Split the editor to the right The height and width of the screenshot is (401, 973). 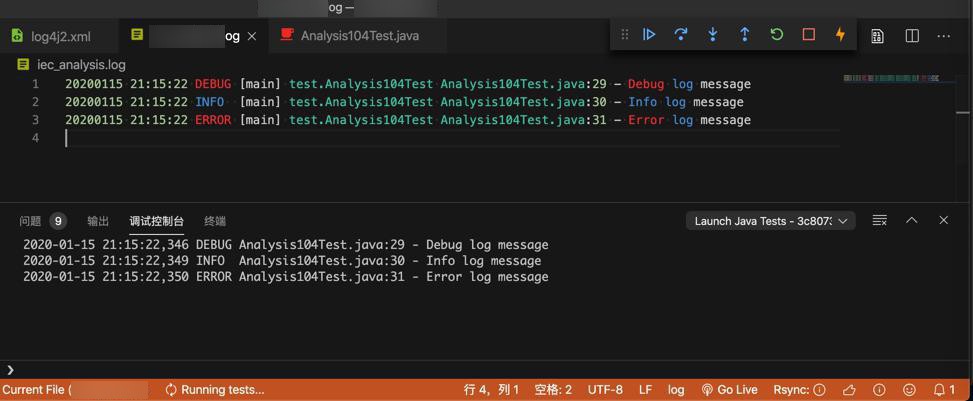(912, 36)
